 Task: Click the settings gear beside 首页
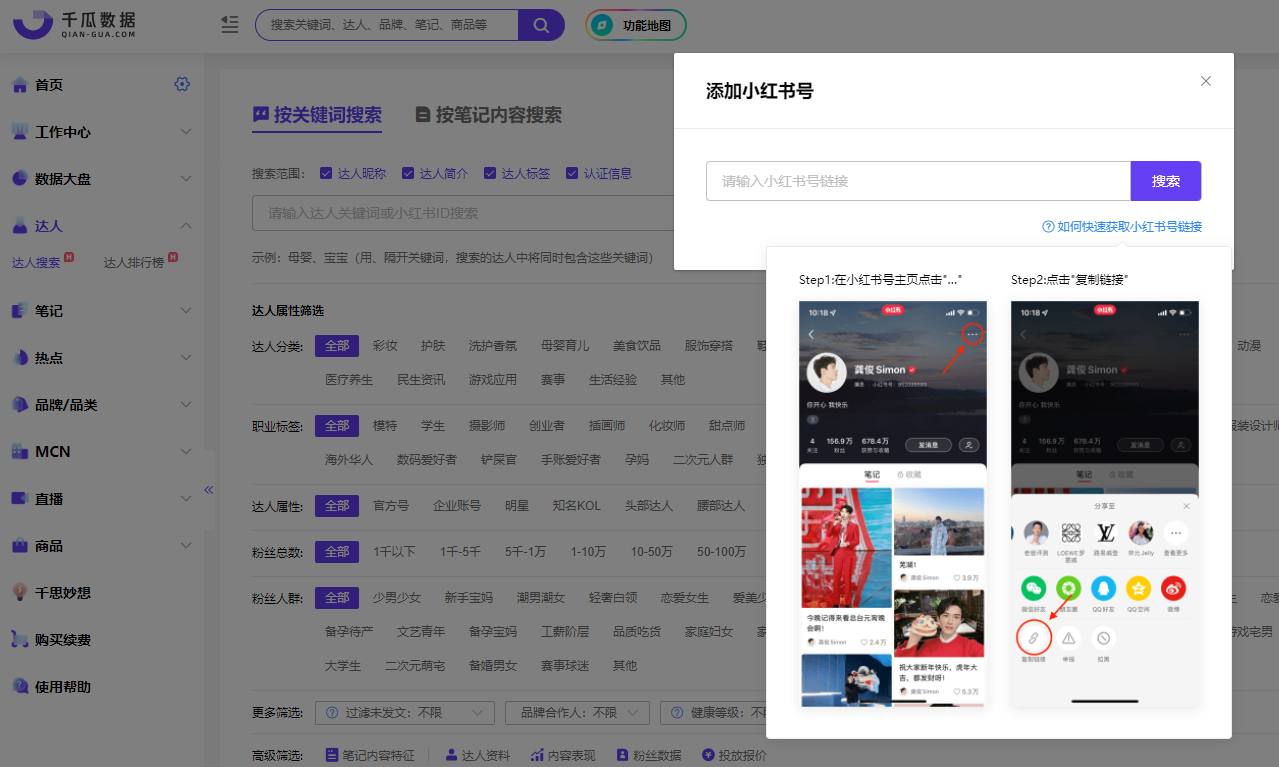tap(182, 84)
